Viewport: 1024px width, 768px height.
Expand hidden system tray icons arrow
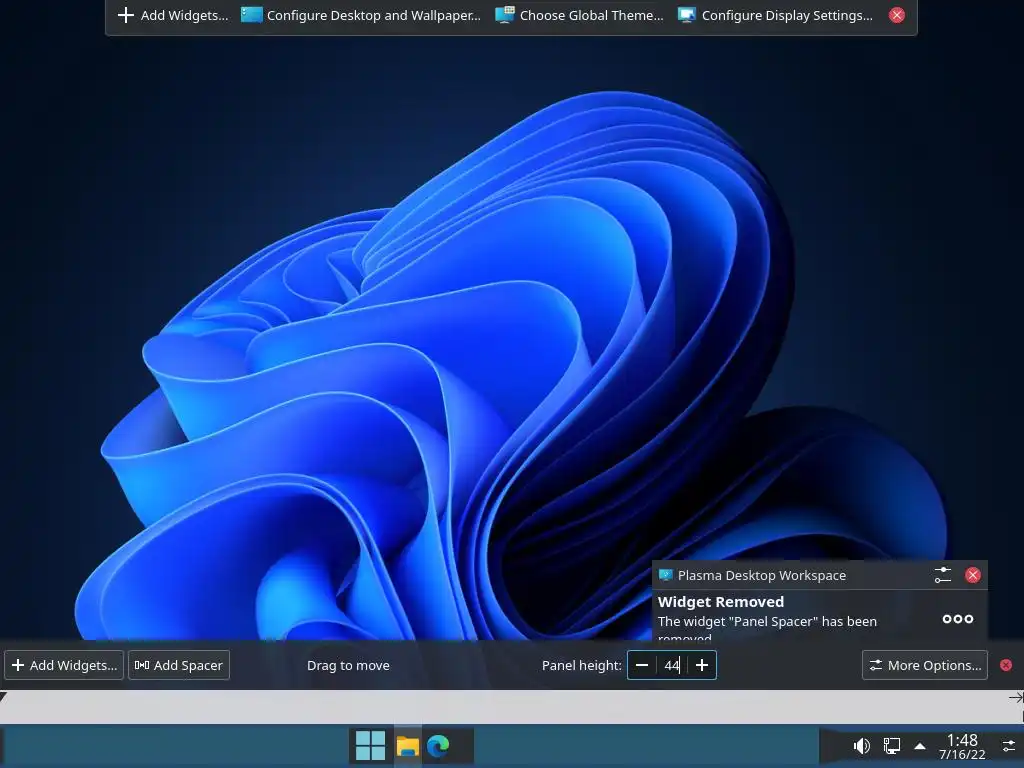[x=920, y=746]
